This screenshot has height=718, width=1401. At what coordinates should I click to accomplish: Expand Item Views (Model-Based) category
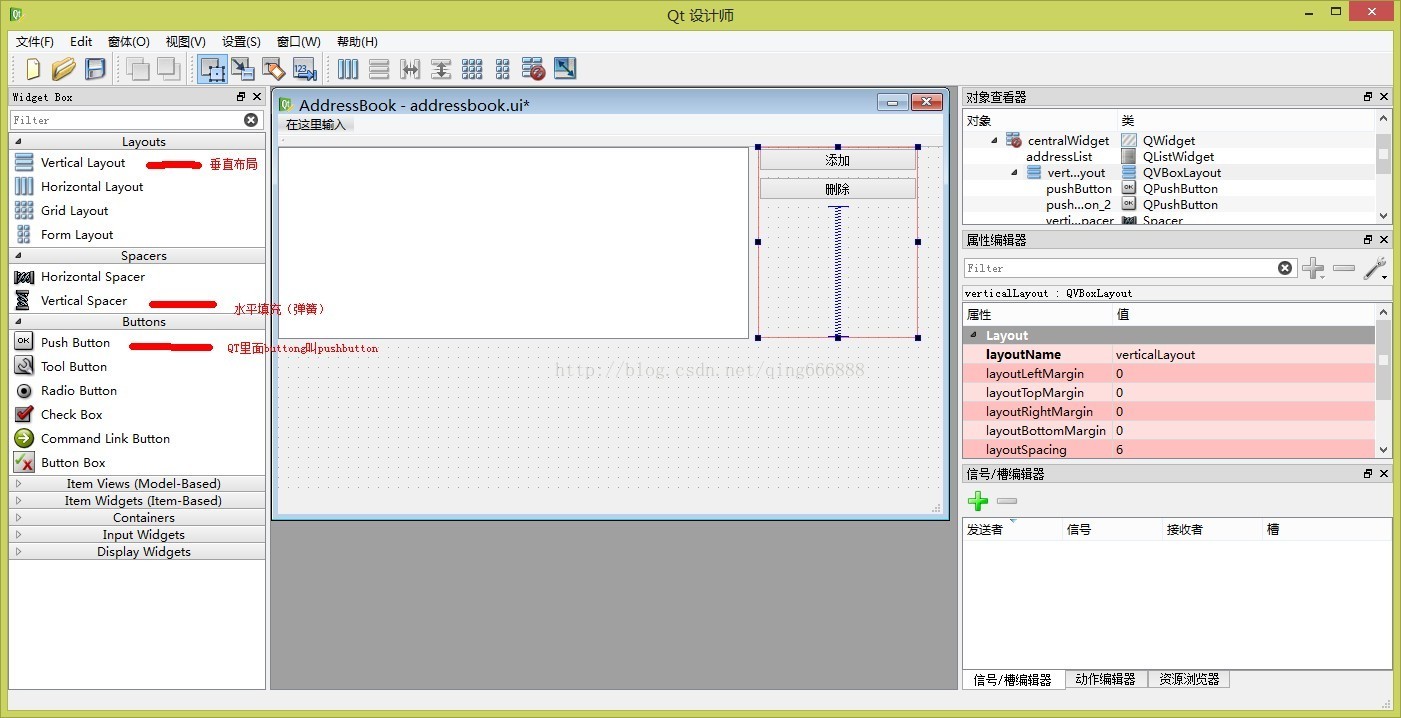19,484
